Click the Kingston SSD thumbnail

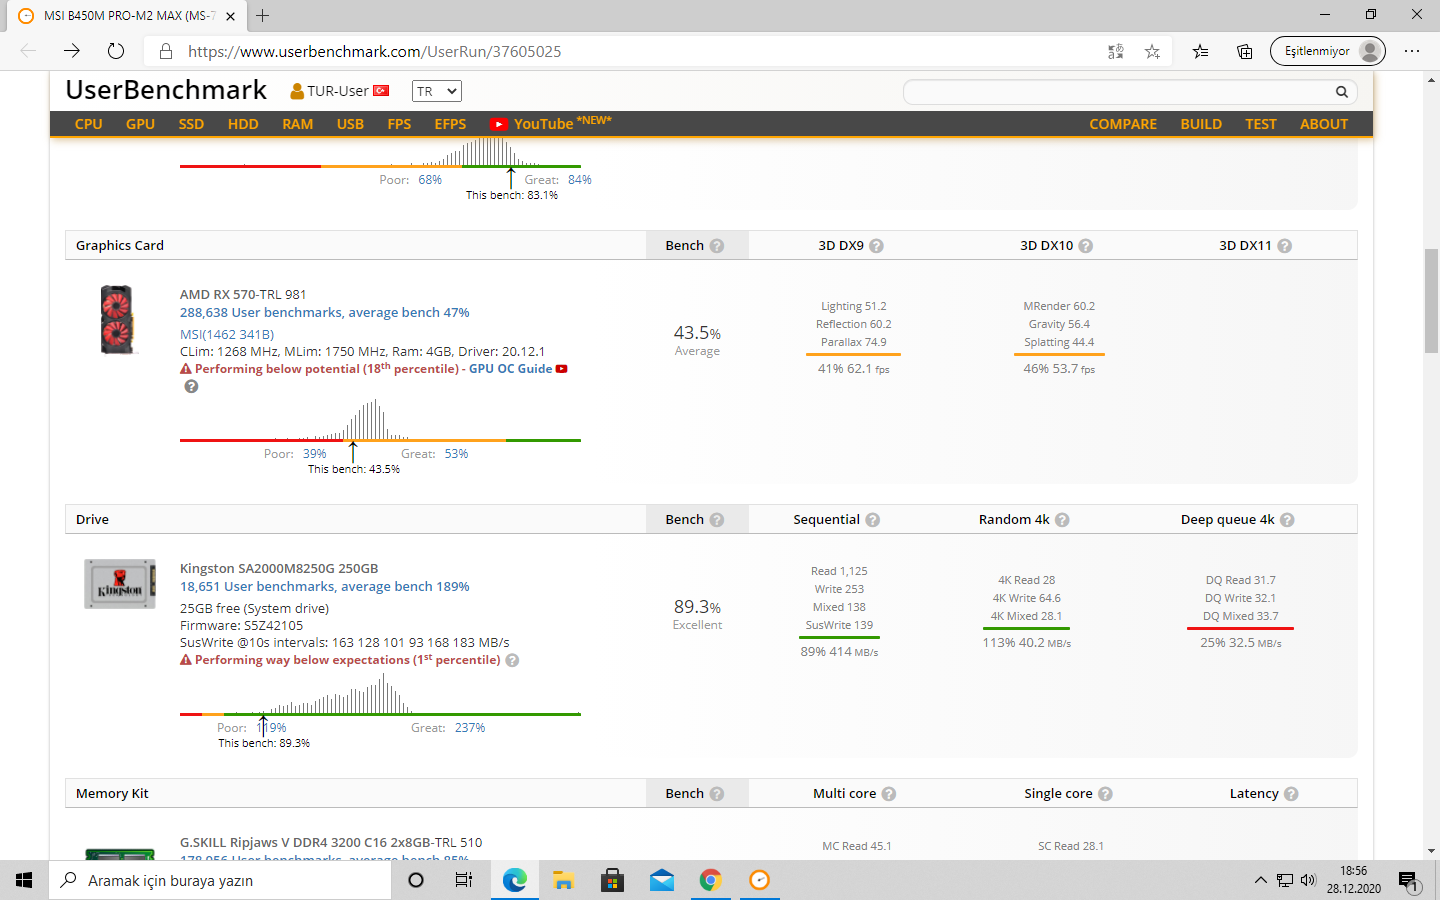pyautogui.click(x=120, y=584)
